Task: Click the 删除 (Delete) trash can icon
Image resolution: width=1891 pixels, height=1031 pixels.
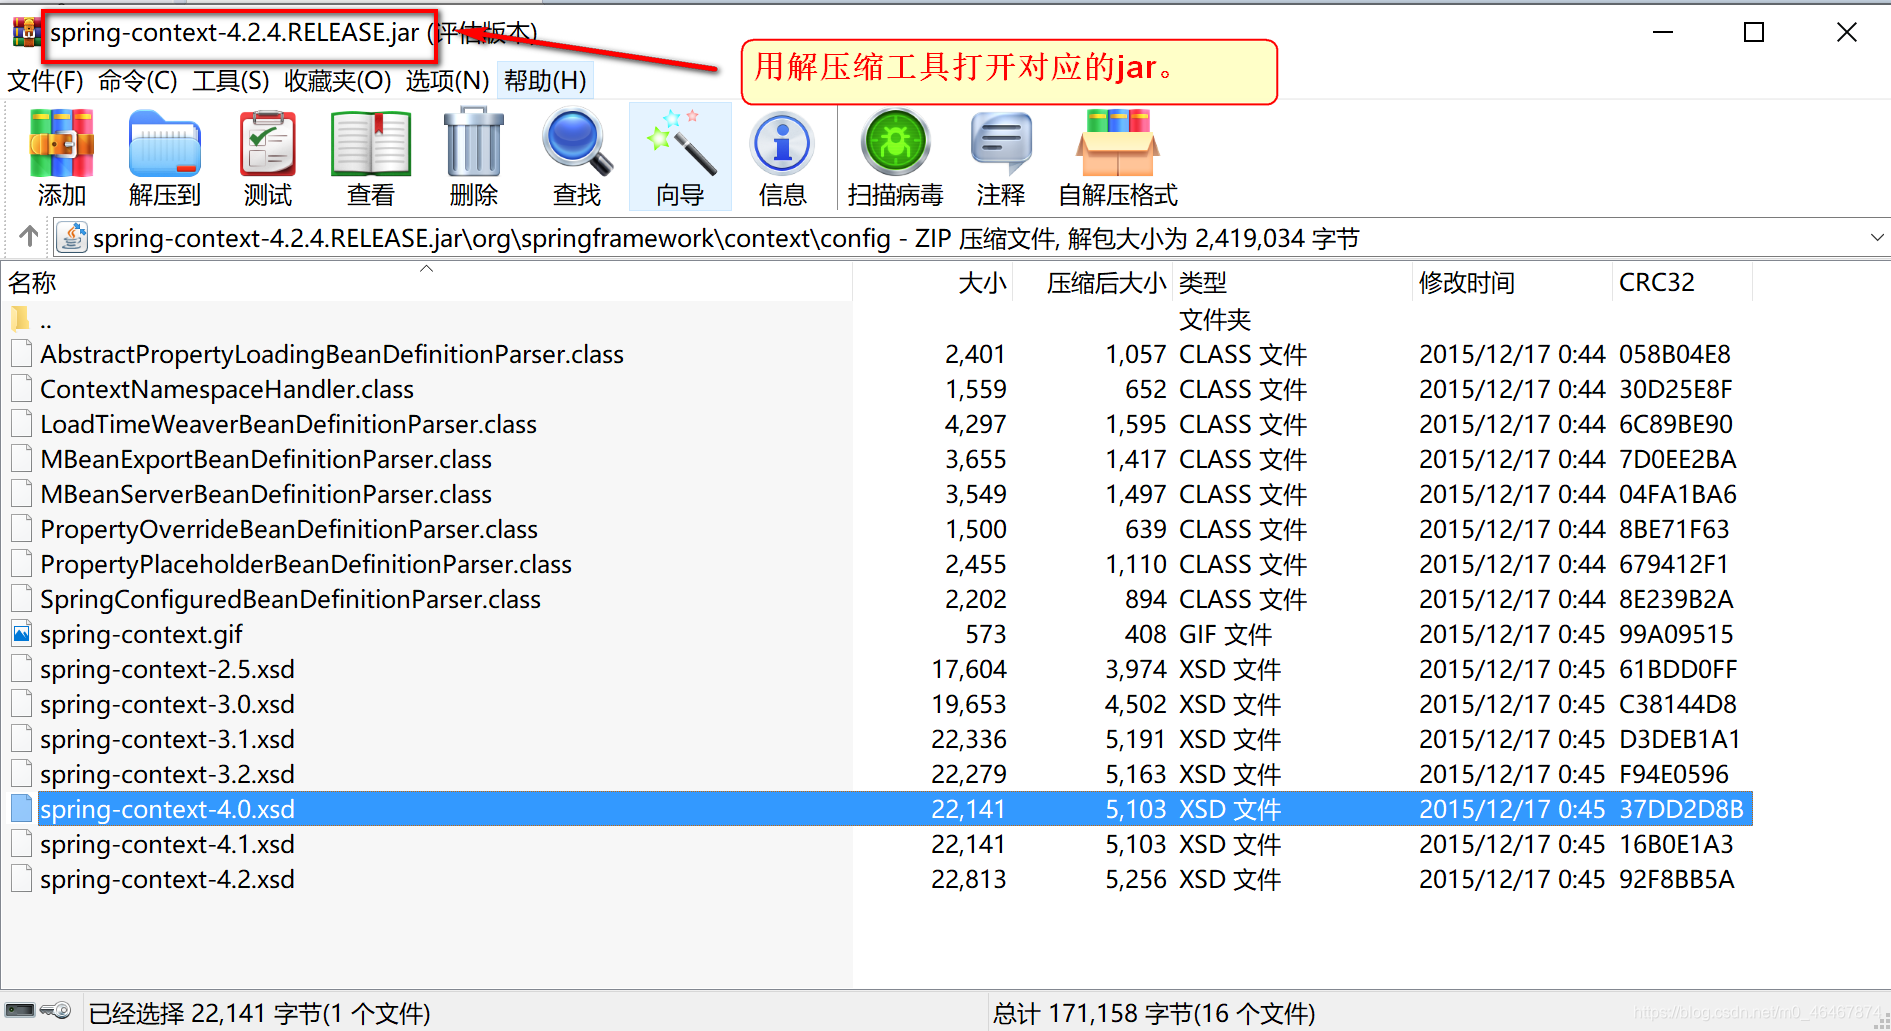Action: [x=474, y=143]
